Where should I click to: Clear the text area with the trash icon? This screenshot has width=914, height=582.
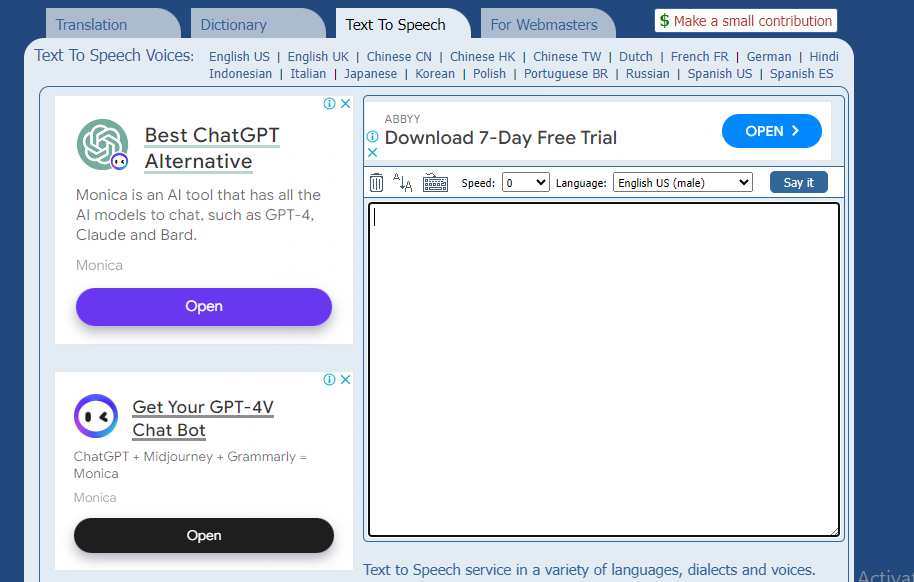click(x=377, y=181)
